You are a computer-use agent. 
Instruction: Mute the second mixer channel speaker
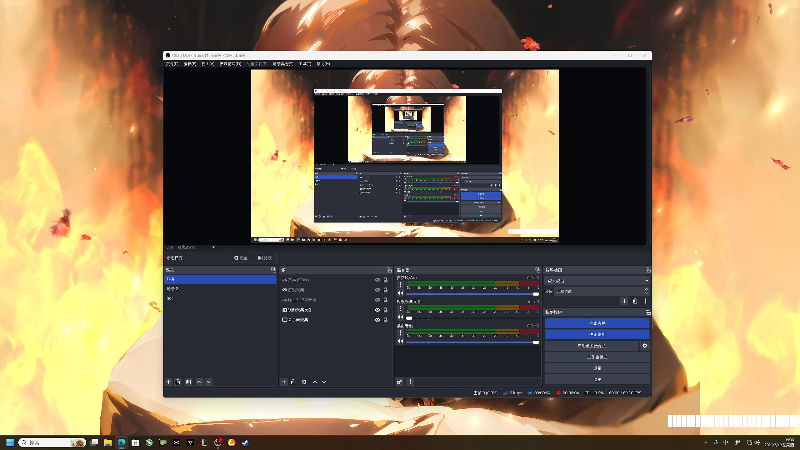pyautogui.click(x=401, y=317)
